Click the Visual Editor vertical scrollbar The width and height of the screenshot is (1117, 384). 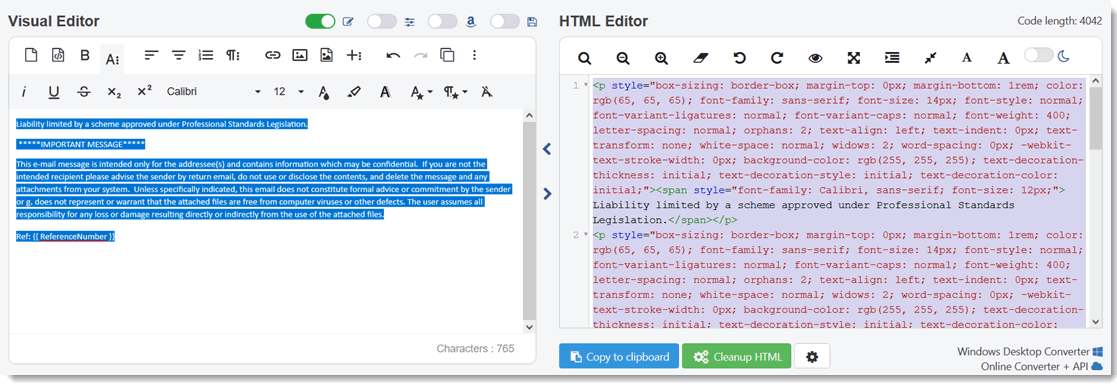click(529, 221)
